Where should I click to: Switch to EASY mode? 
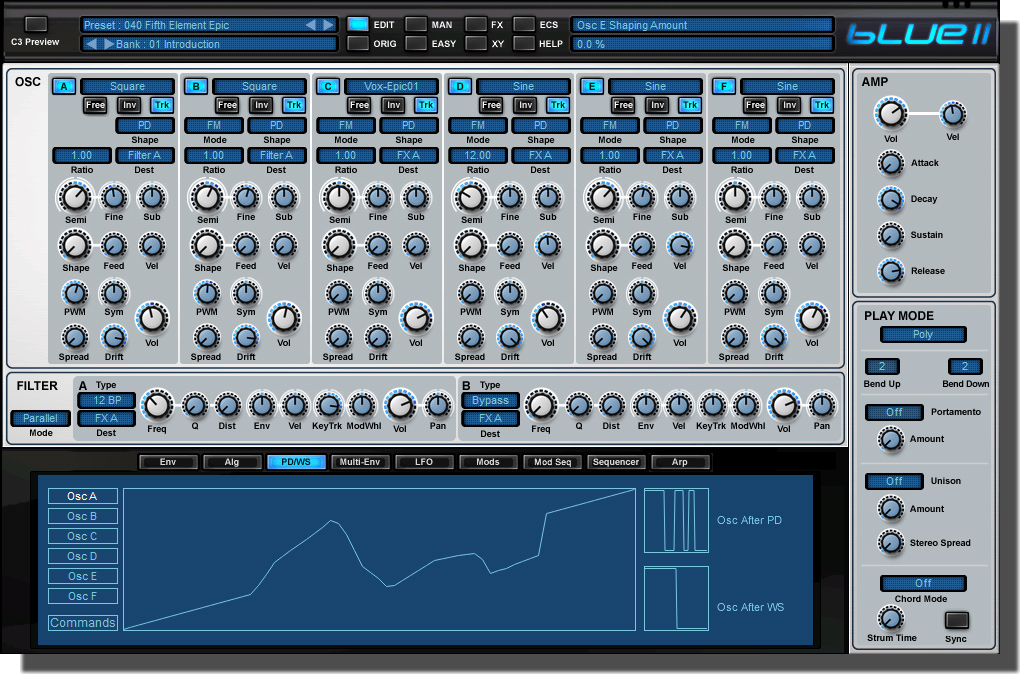tap(416, 43)
